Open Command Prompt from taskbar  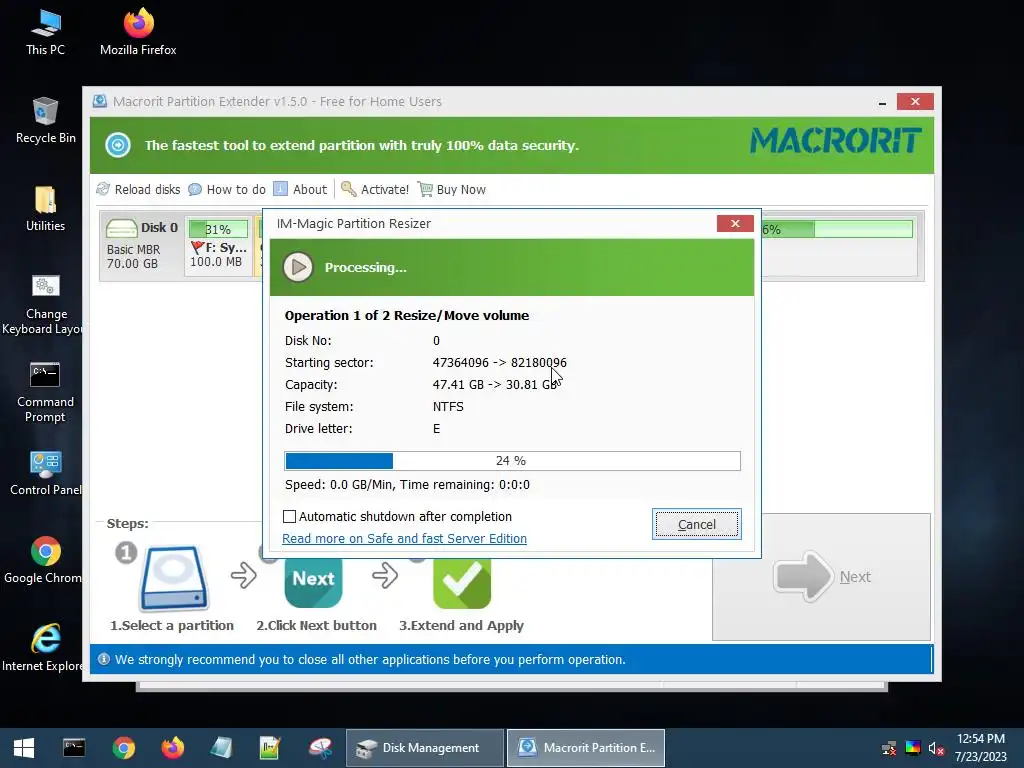(74, 748)
